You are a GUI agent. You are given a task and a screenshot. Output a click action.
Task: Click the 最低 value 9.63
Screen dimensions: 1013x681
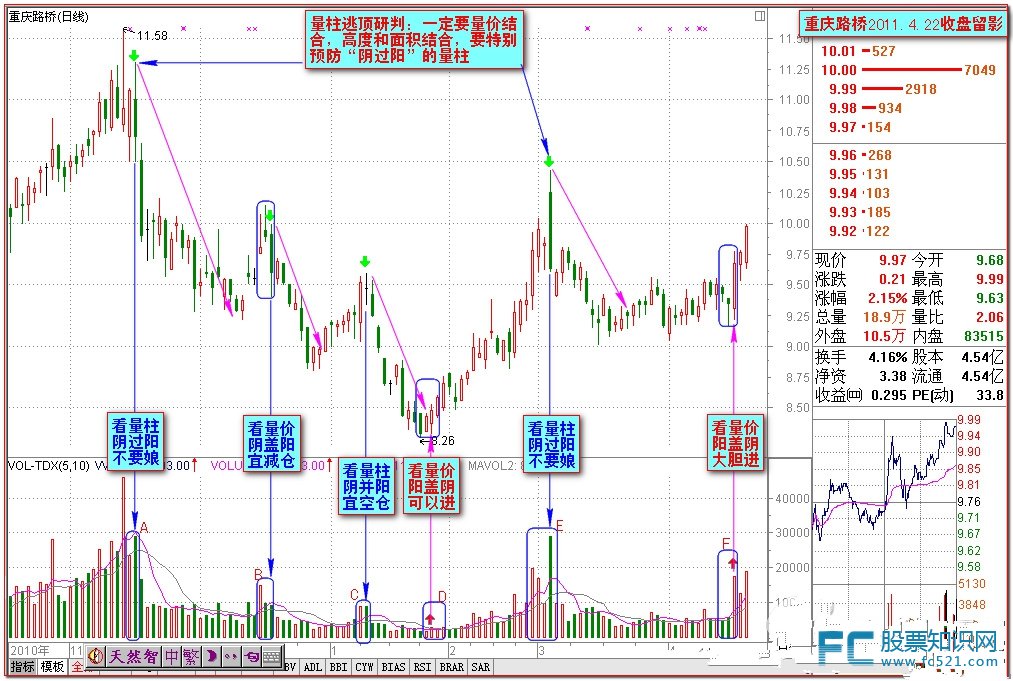989,298
